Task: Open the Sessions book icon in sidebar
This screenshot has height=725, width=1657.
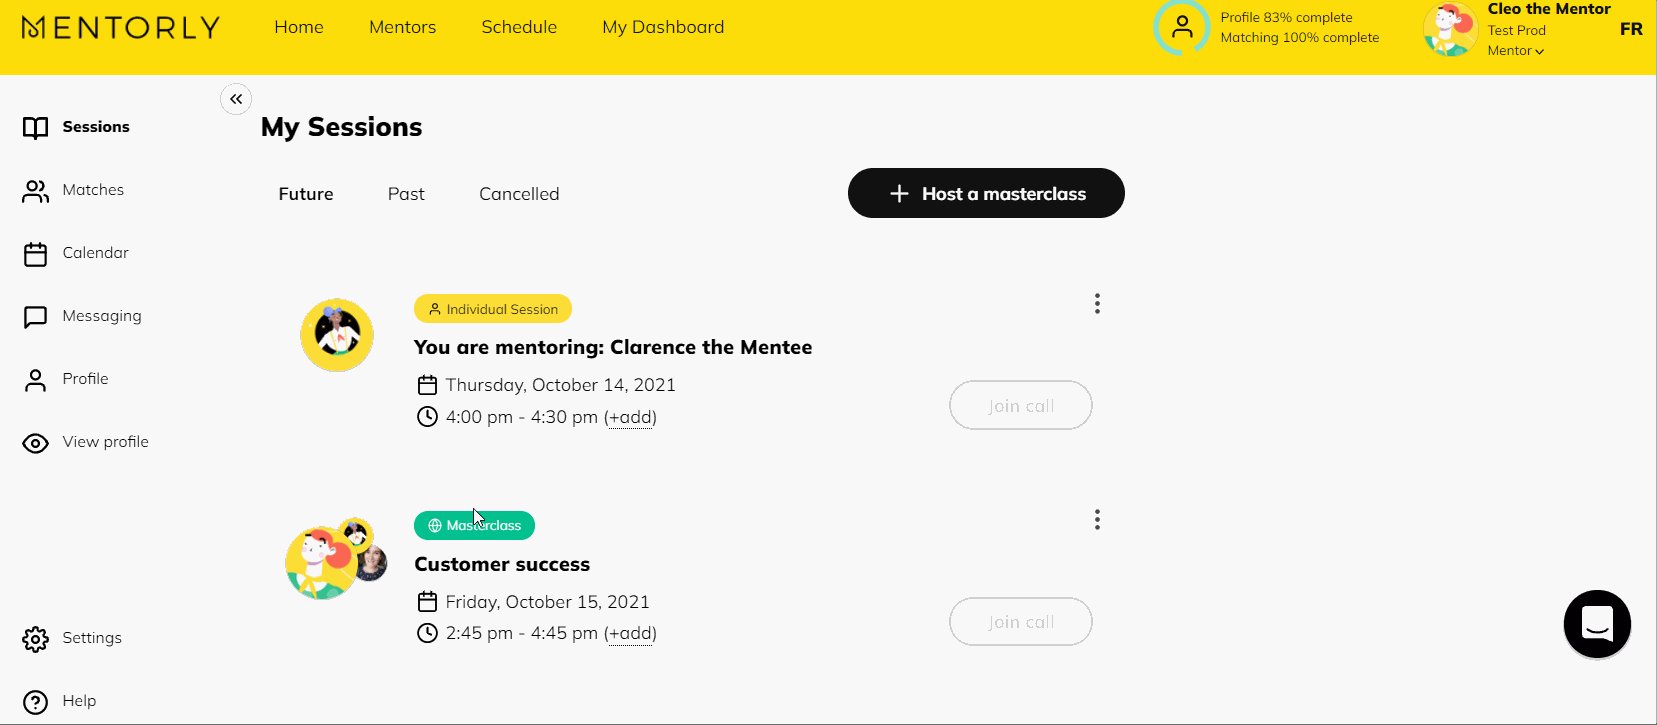Action: pyautogui.click(x=36, y=128)
